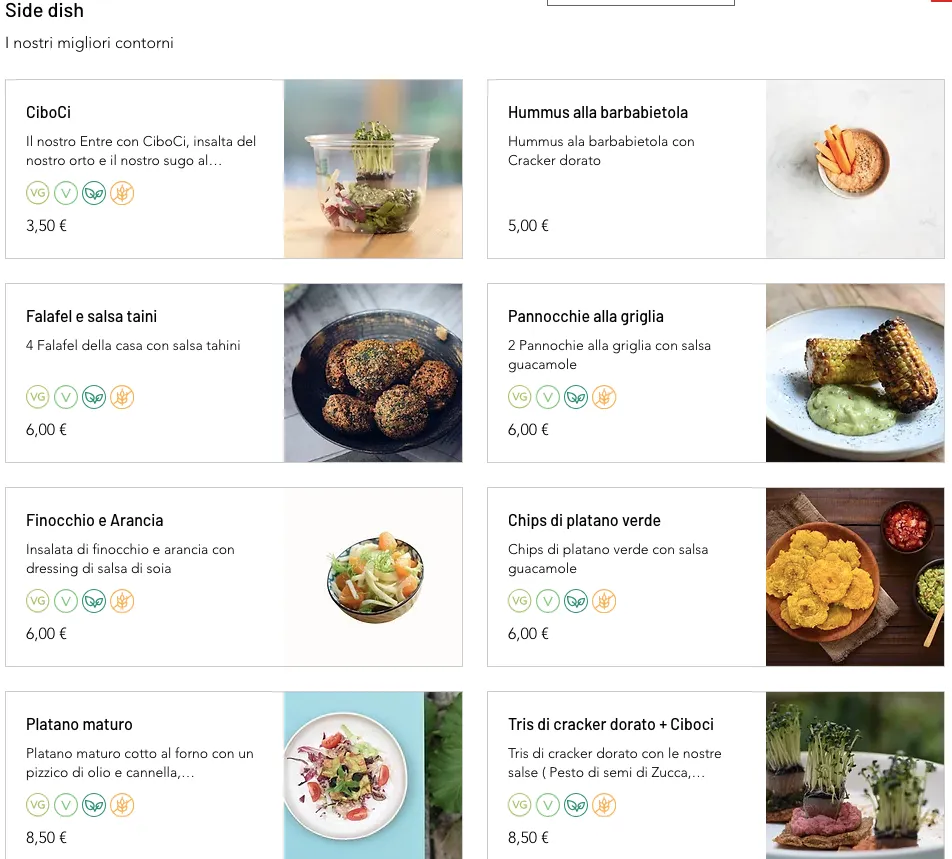Image resolution: width=952 pixels, height=859 pixels.
Task: View the beetroot hummus bowl photo
Action: 855,169
